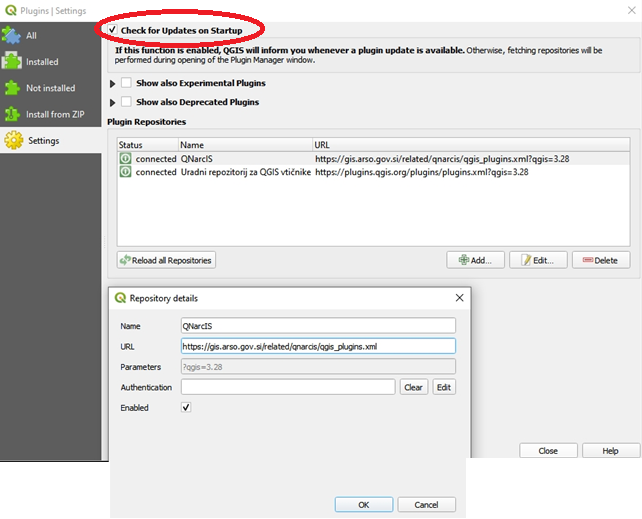The width and height of the screenshot is (642, 519).
Task: Click the Not installed puzzle icon
Action: click(11, 88)
